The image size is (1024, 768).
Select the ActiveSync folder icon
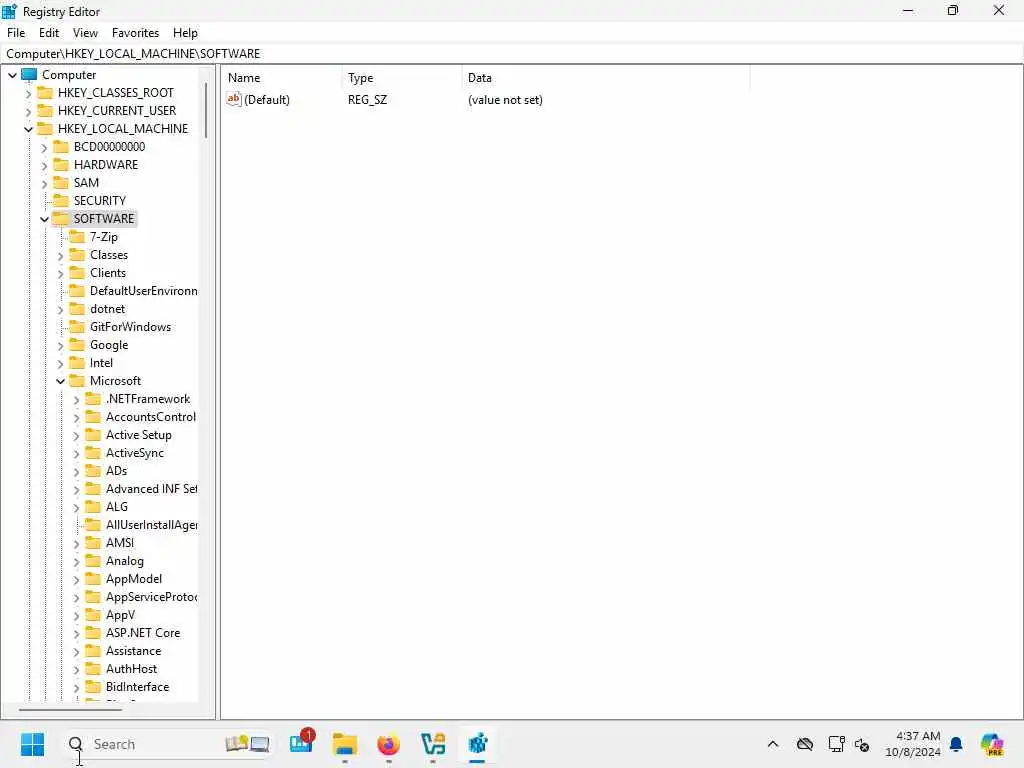tap(93, 453)
